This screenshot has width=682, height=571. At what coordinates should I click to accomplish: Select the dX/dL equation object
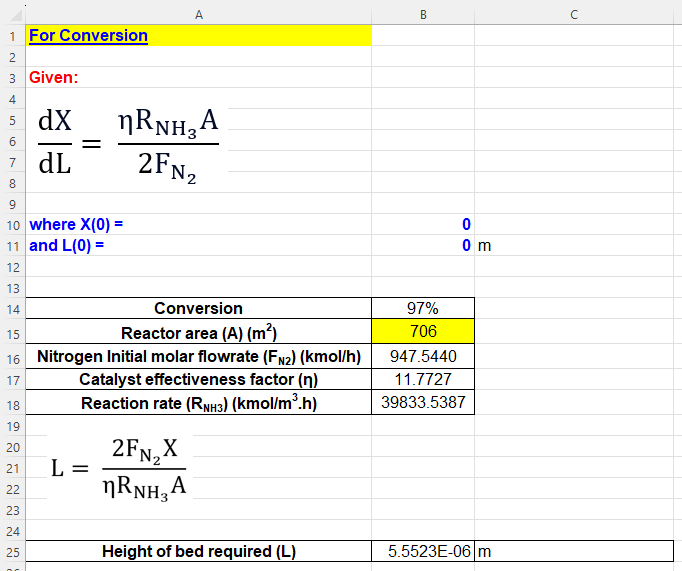coord(126,146)
